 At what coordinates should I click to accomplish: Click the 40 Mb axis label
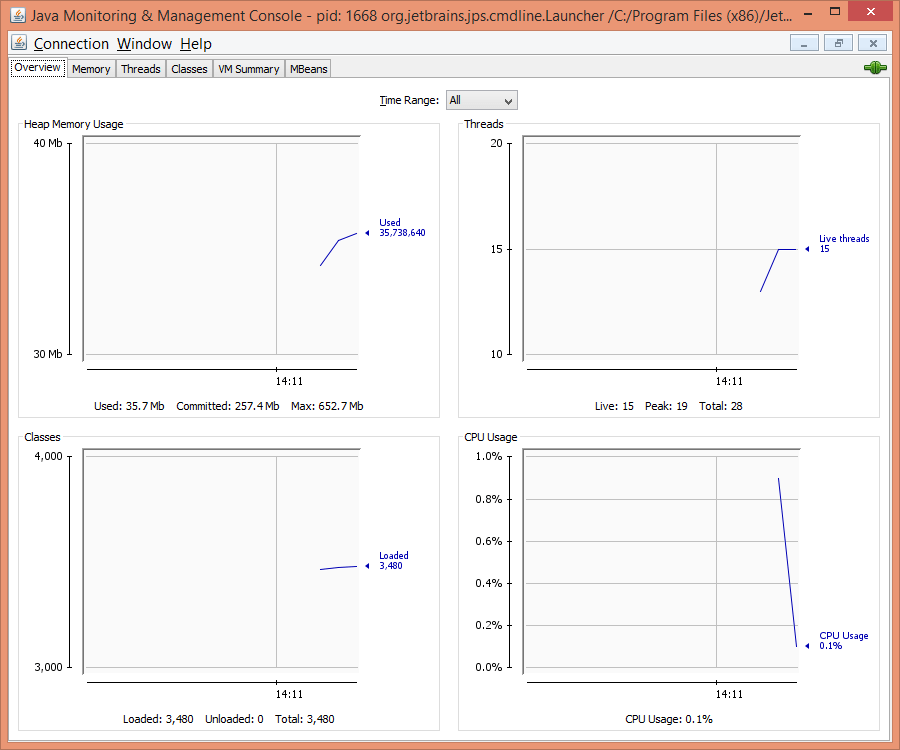[x=48, y=143]
